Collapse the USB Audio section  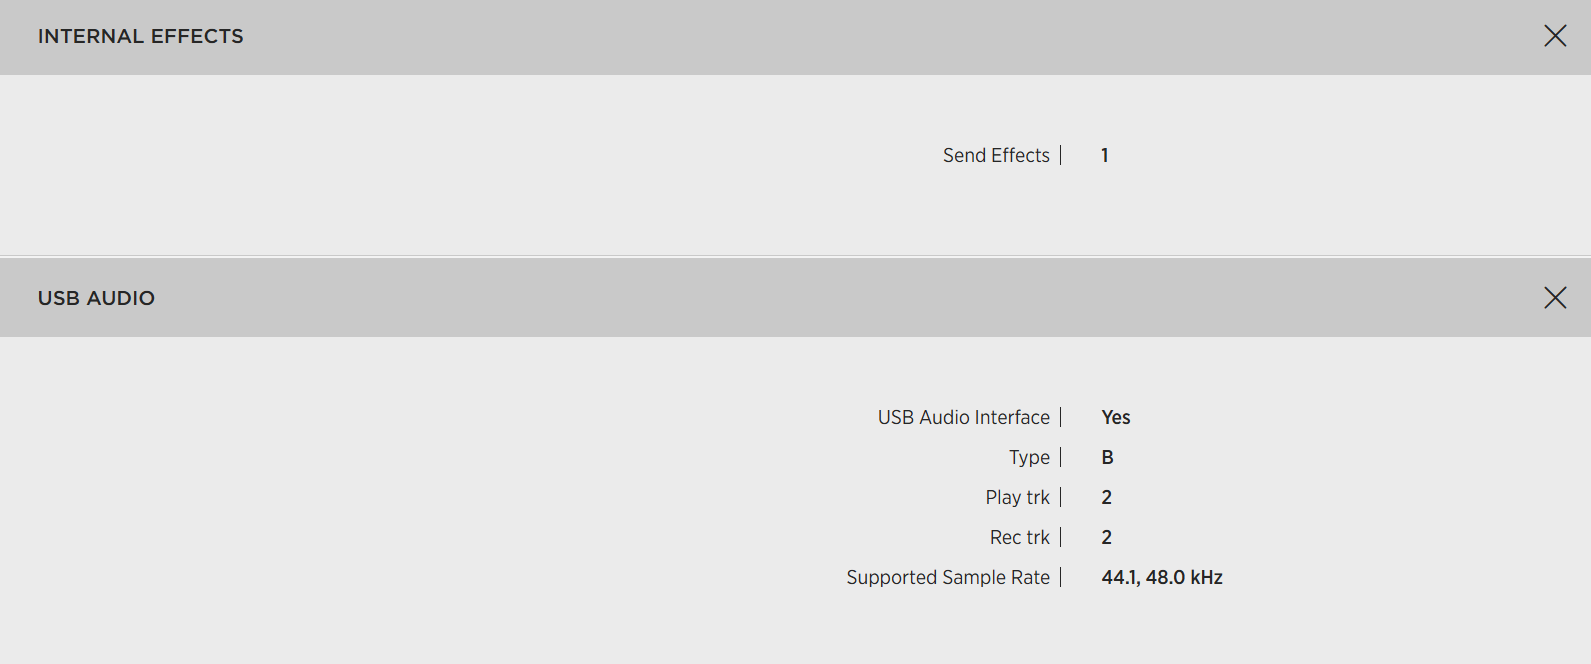(x=1555, y=297)
